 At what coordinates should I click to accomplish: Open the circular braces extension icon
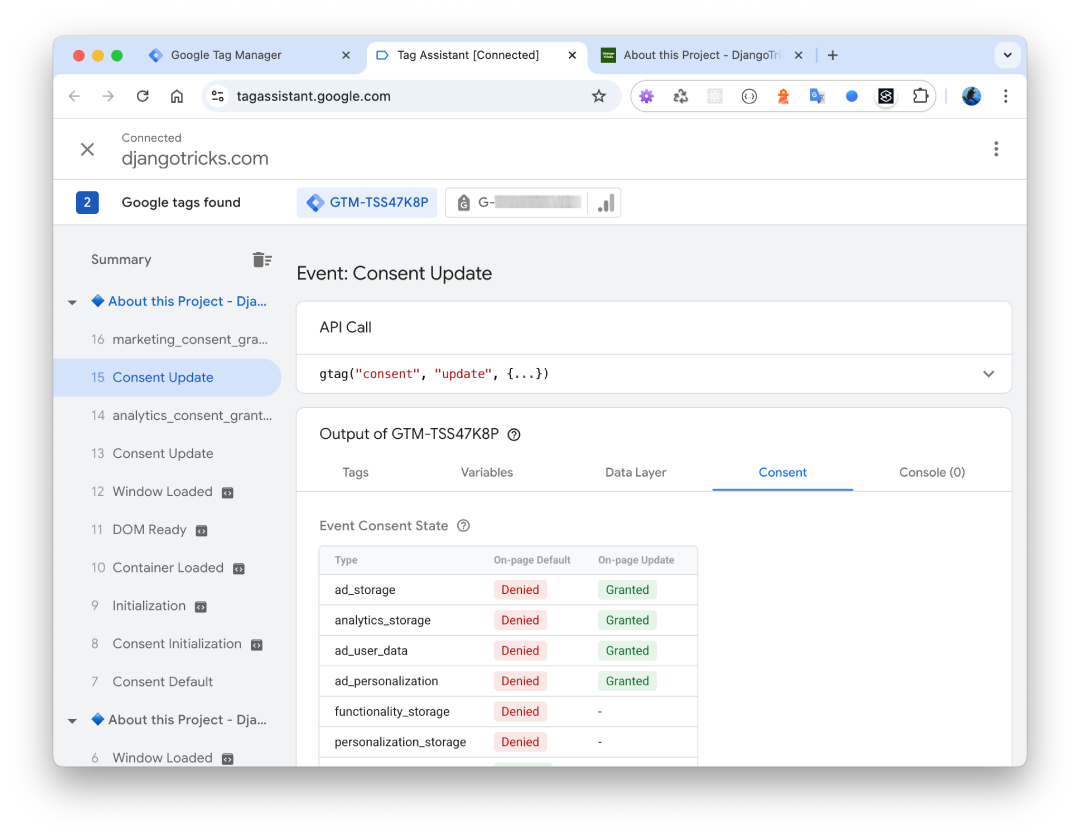749,96
